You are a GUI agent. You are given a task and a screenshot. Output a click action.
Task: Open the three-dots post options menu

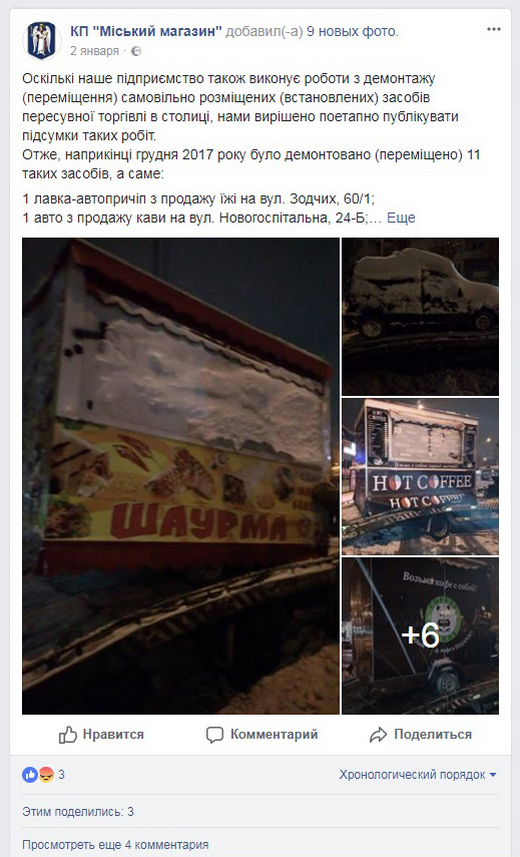493,30
